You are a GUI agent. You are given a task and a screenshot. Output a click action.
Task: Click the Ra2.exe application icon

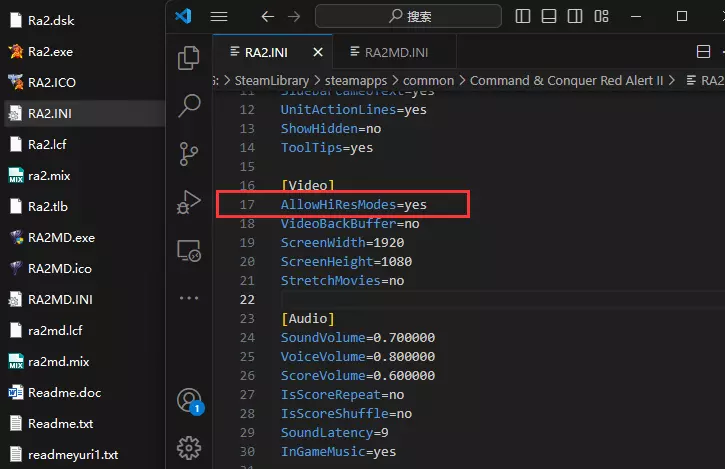point(16,51)
